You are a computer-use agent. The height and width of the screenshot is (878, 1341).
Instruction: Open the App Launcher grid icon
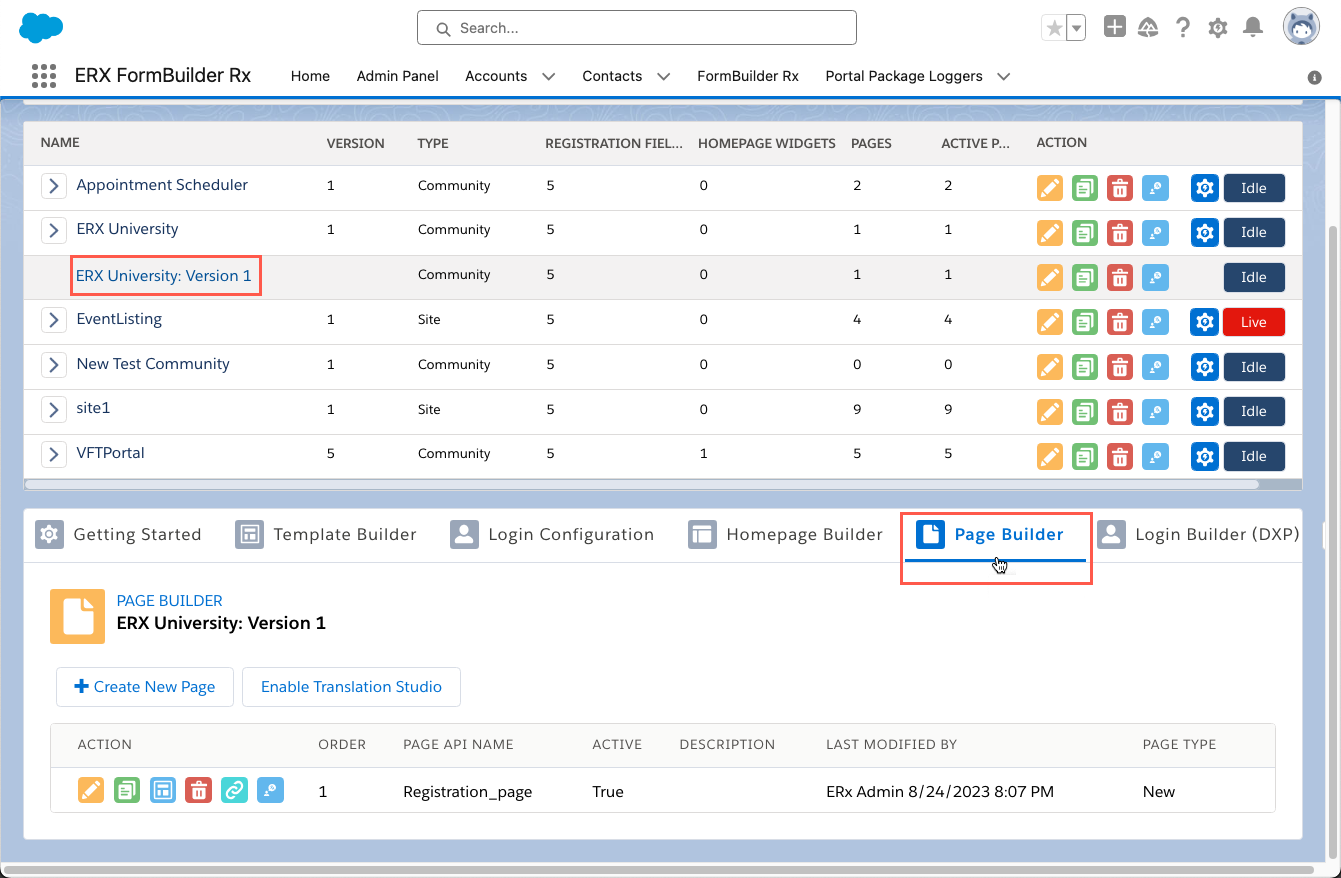pos(43,76)
